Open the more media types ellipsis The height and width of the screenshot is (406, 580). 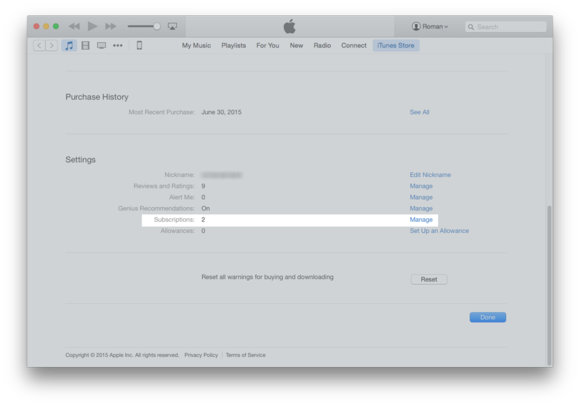coord(118,45)
